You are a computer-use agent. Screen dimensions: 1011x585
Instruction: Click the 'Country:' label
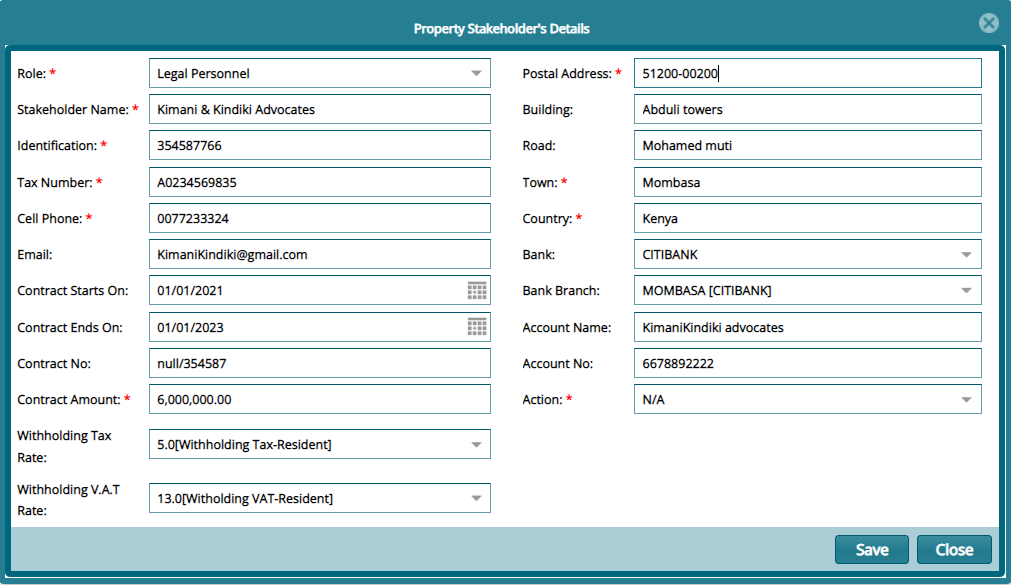(547, 219)
